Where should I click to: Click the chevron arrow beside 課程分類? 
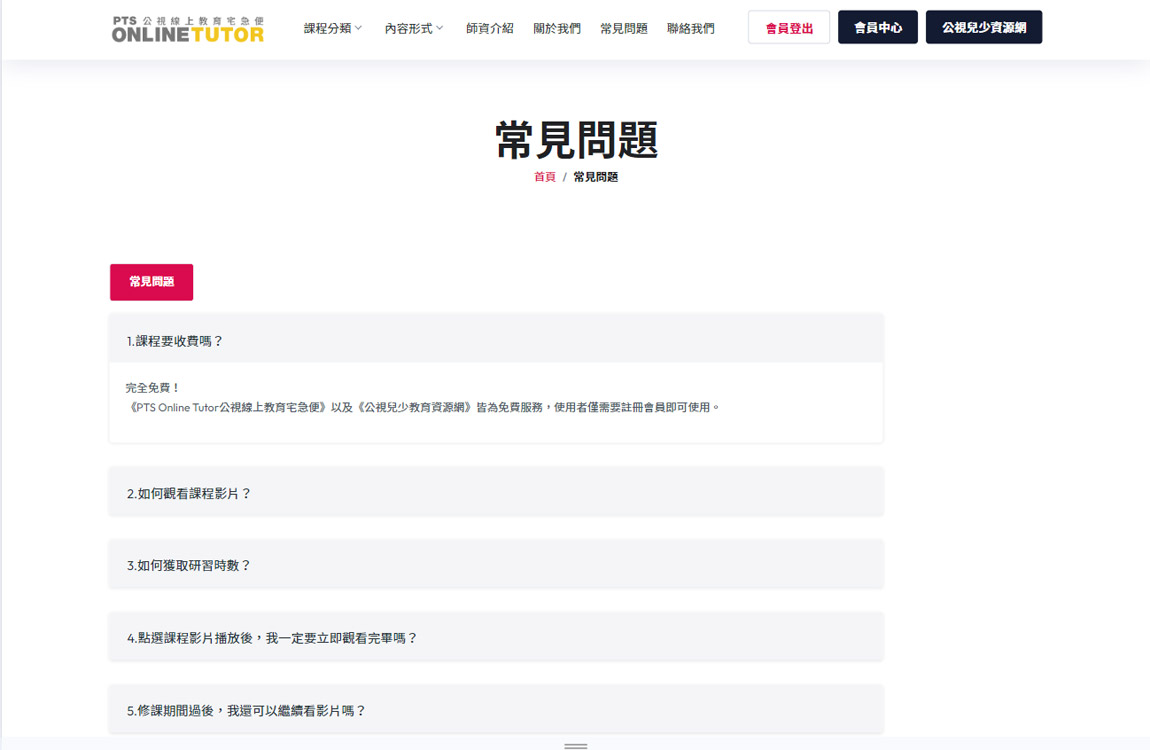[359, 28]
